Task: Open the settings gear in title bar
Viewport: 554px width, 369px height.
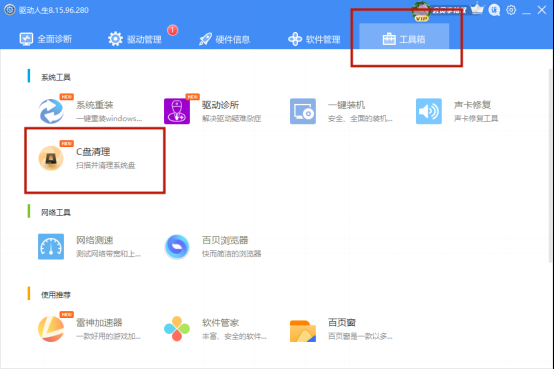Action: click(511, 10)
